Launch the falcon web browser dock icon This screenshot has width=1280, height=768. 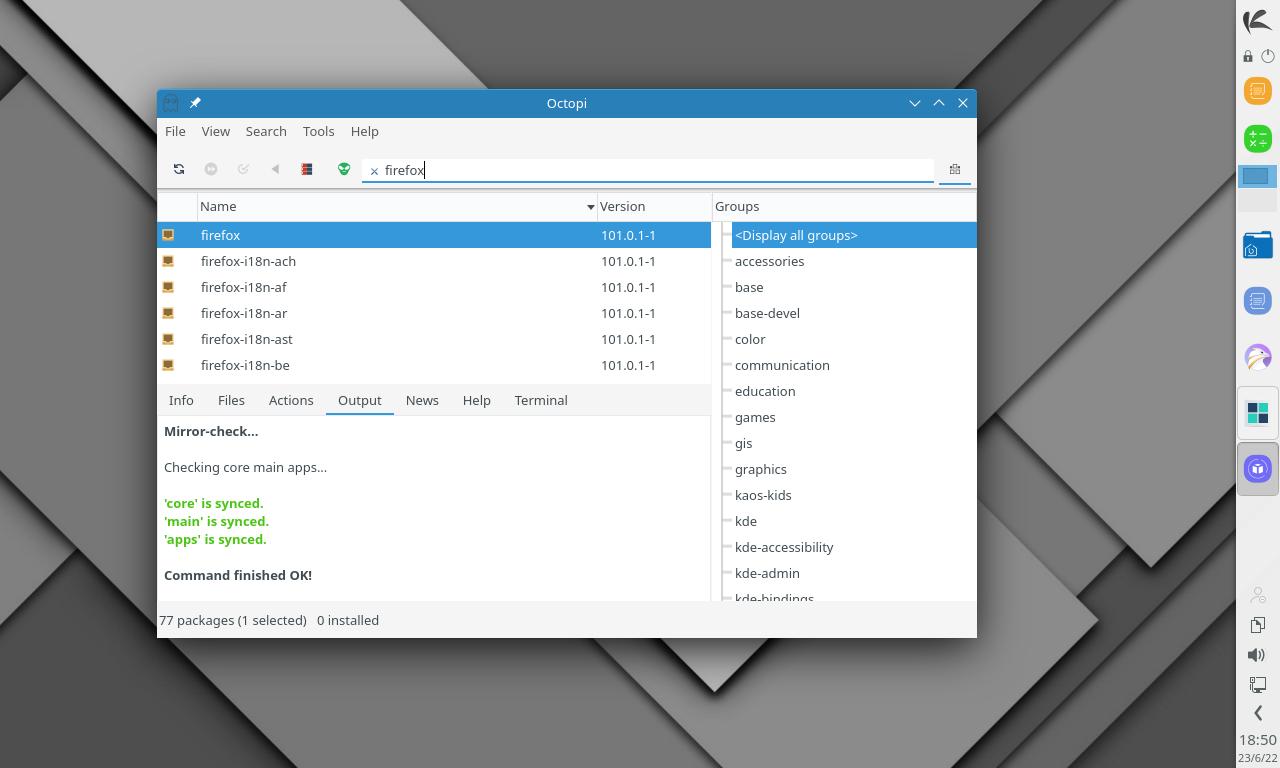pos(1258,357)
